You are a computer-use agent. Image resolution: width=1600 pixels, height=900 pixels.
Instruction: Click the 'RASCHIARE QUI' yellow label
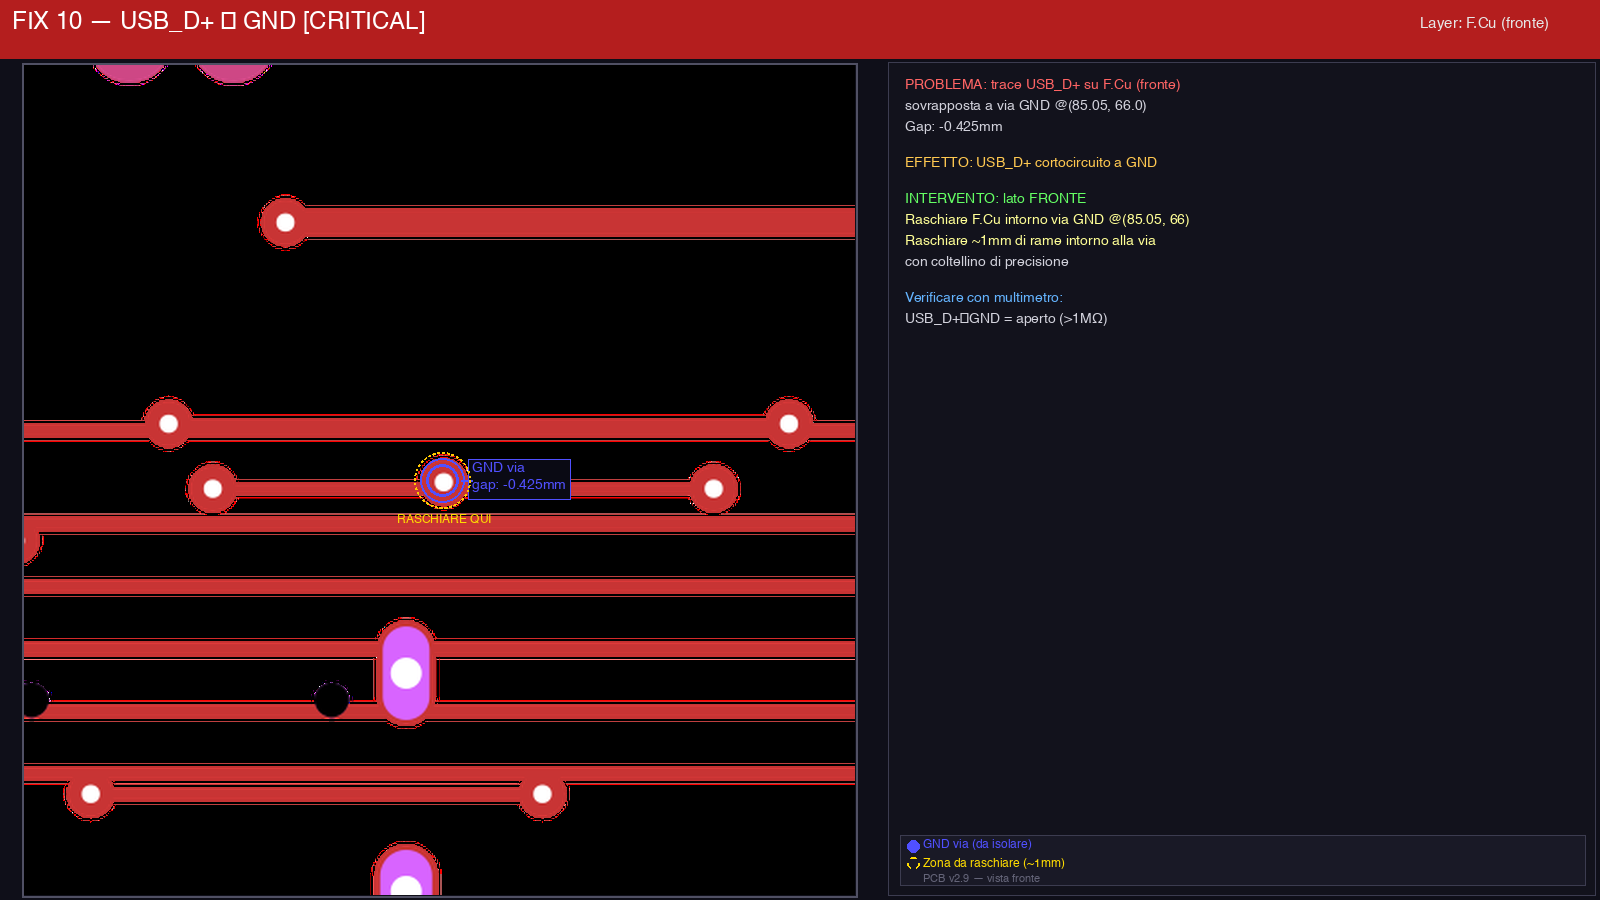[444, 519]
